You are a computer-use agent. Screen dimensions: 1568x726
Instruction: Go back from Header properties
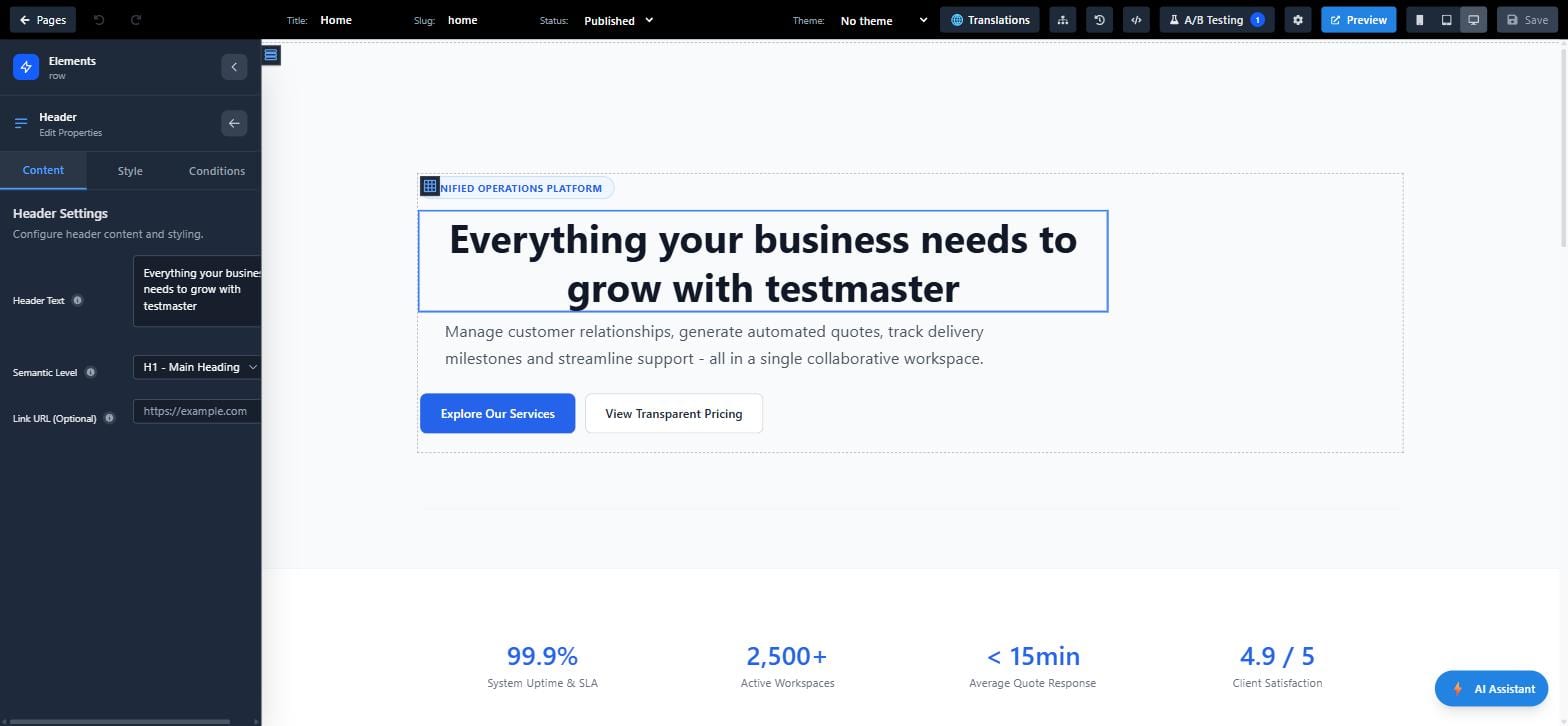(x=234, y=123)
